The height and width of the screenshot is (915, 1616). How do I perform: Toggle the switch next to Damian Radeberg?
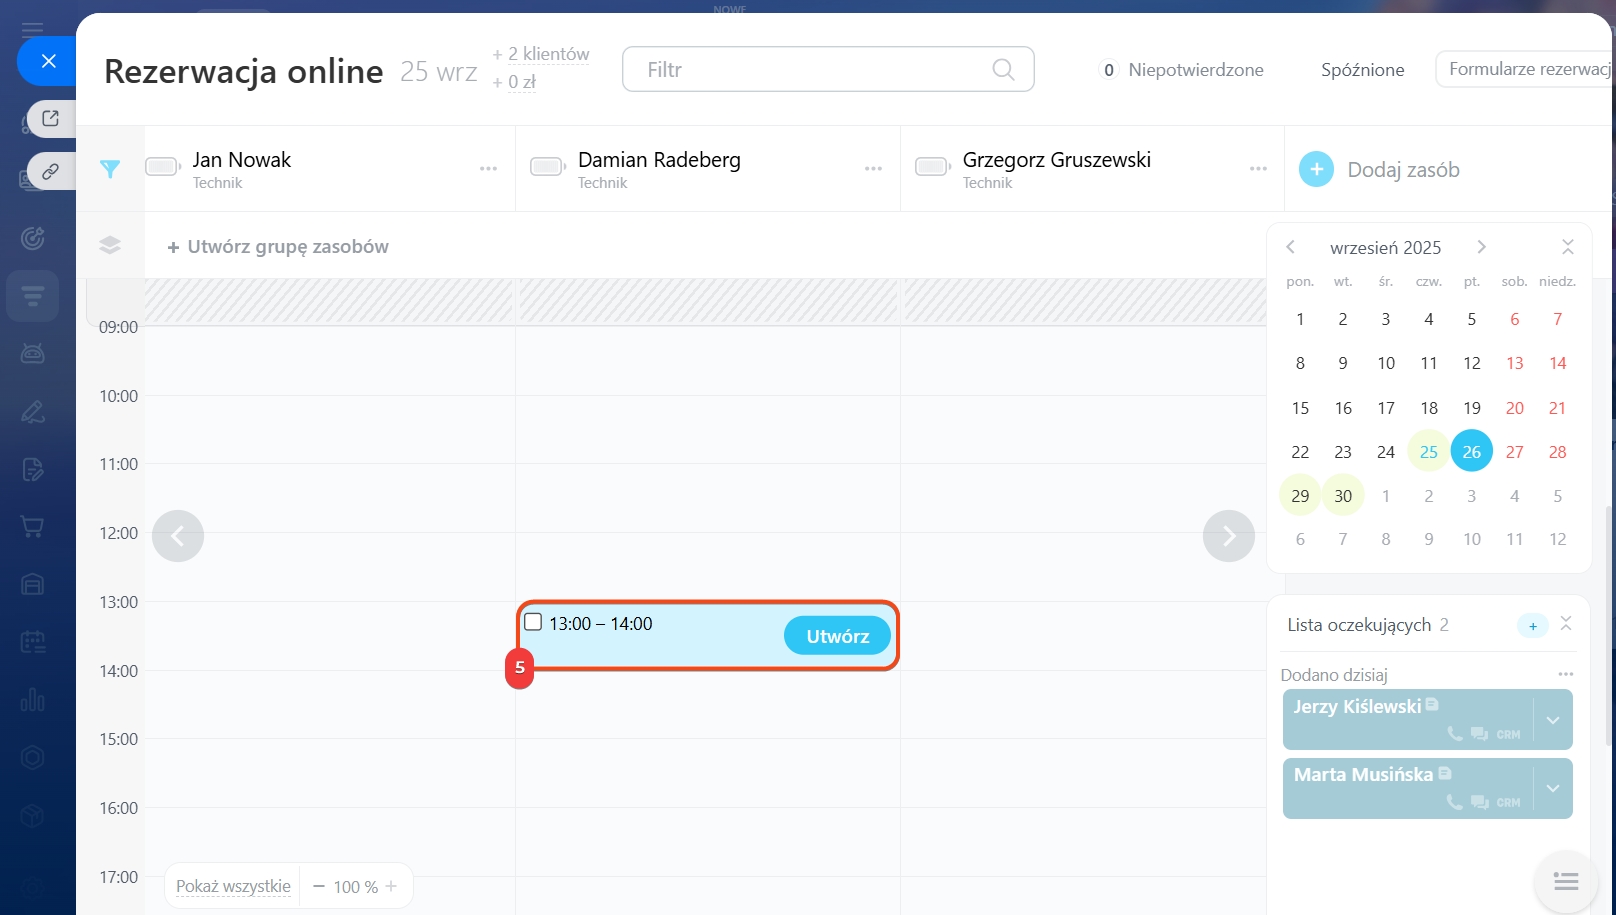[547, 167]
